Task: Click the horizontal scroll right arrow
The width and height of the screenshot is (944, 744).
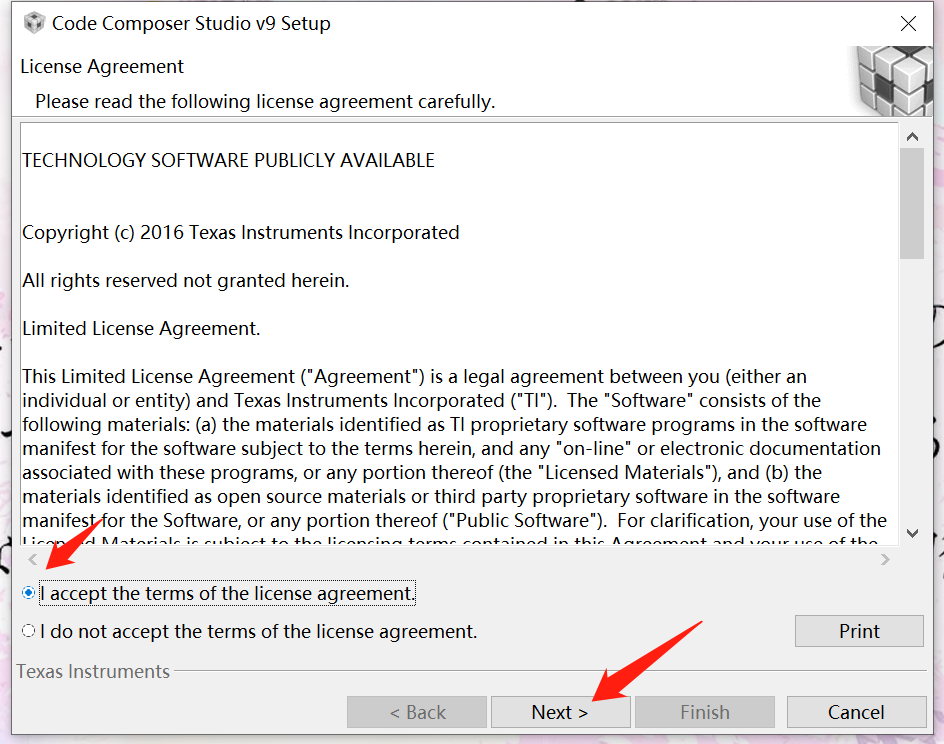Action: (885, 560)
